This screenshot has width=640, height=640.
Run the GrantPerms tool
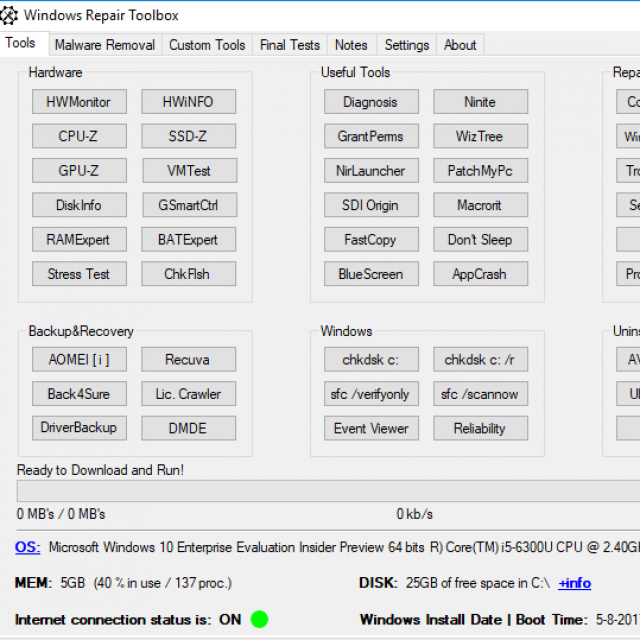coord(371,136)
